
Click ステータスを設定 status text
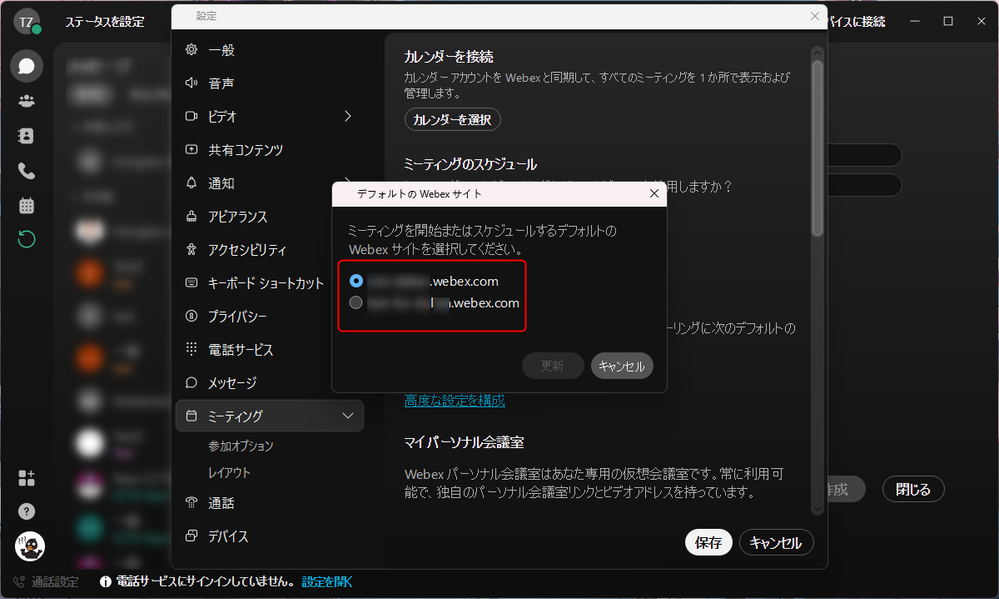click(x=105, y=22)
